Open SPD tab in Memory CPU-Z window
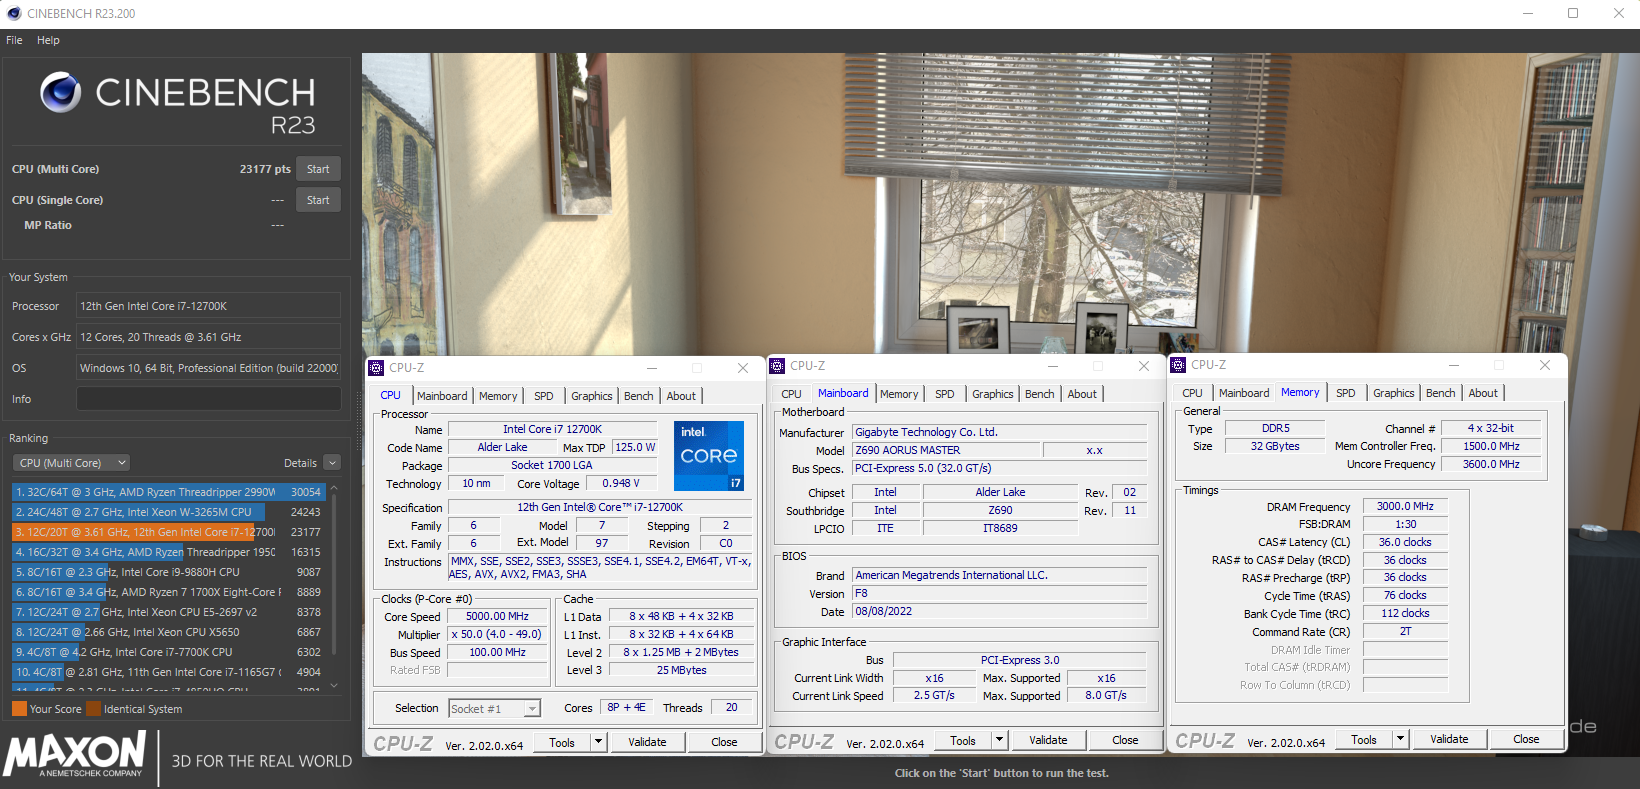 coord(1346,393)
